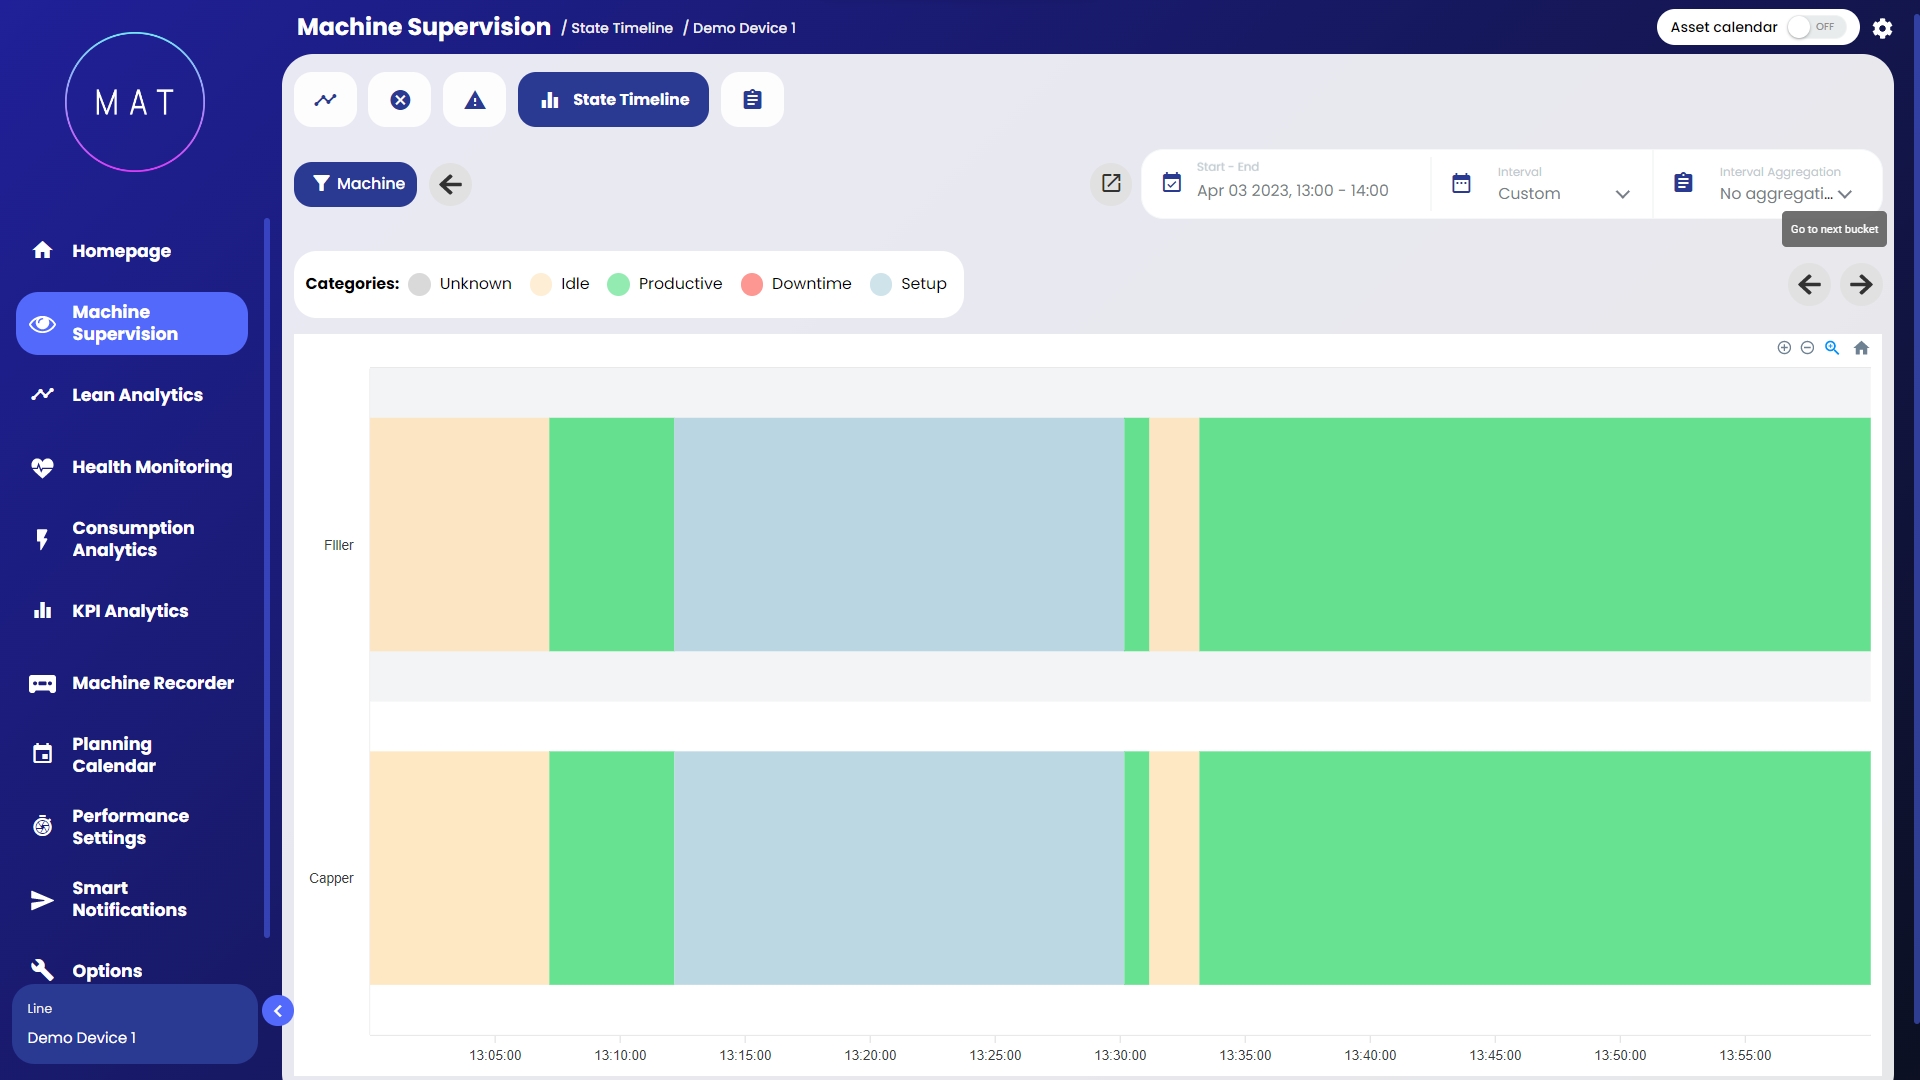Click the open-in-new-window export icon

click(x=1111, y=183)
